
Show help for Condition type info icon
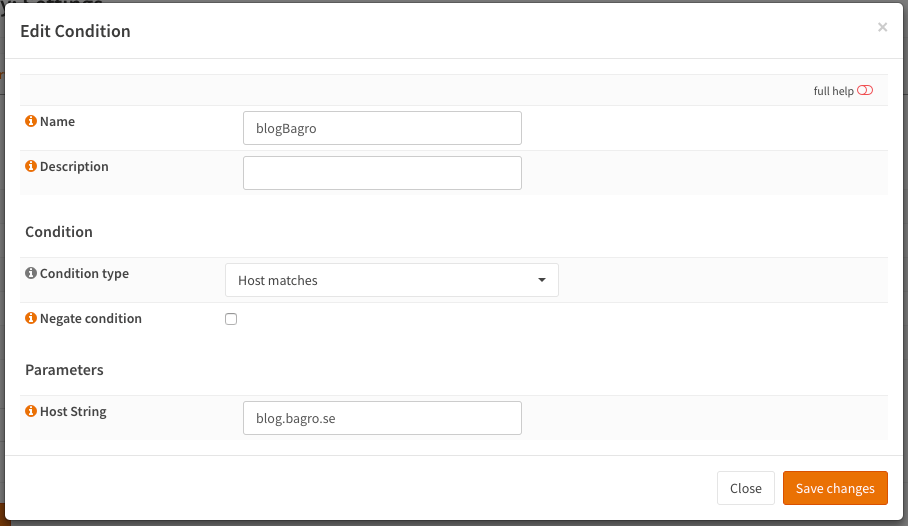click(31, 274)
